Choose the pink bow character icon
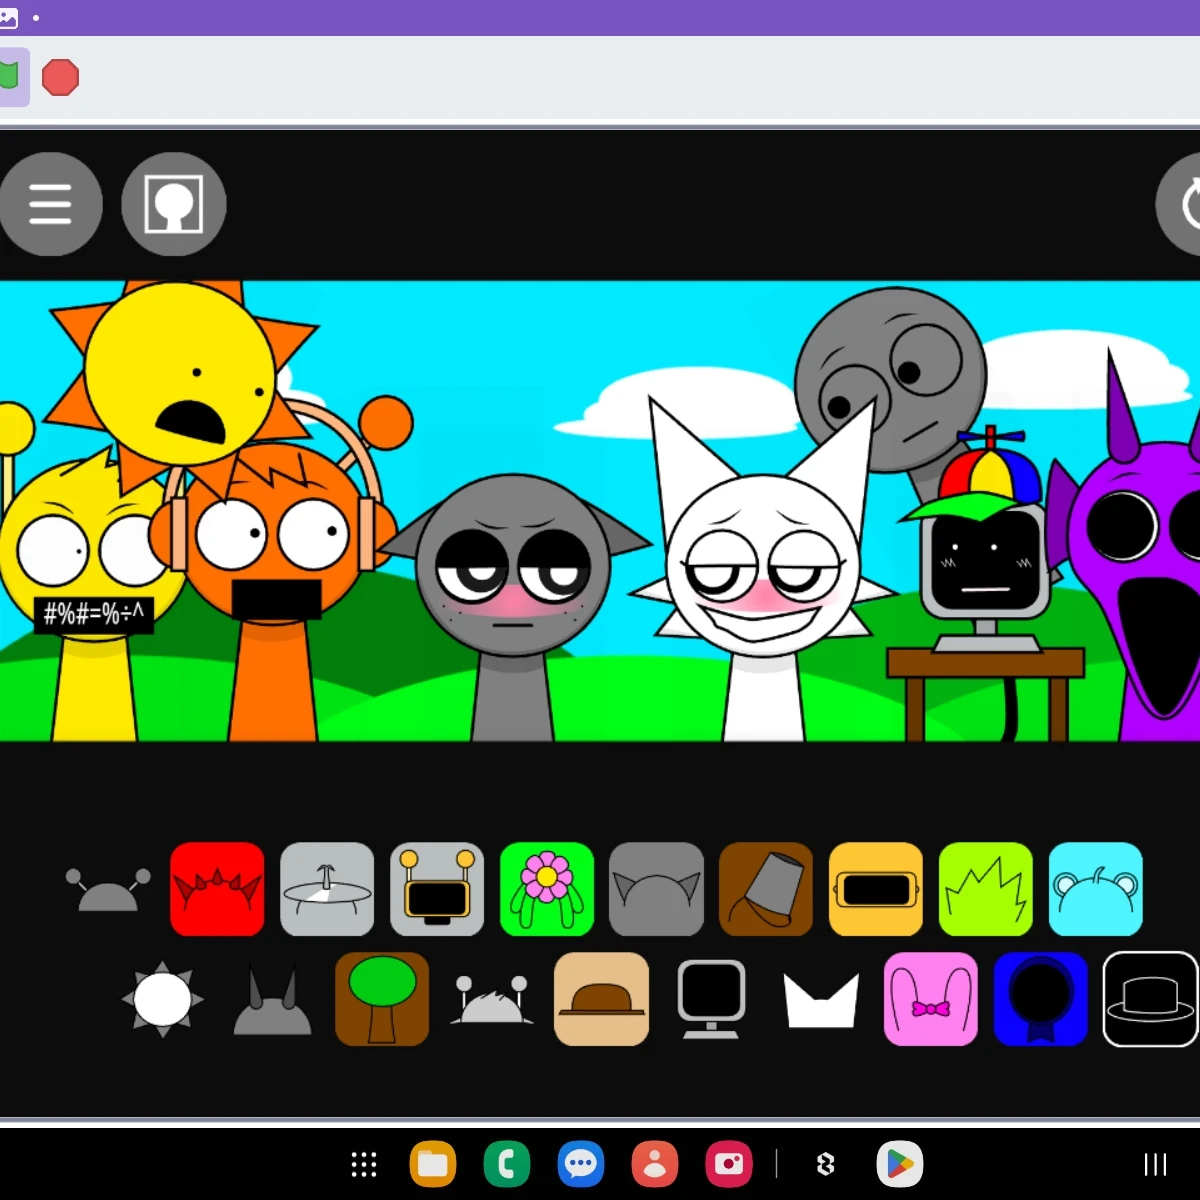Viewport: 1200px width, 1200px height. (x=931, y=999)
